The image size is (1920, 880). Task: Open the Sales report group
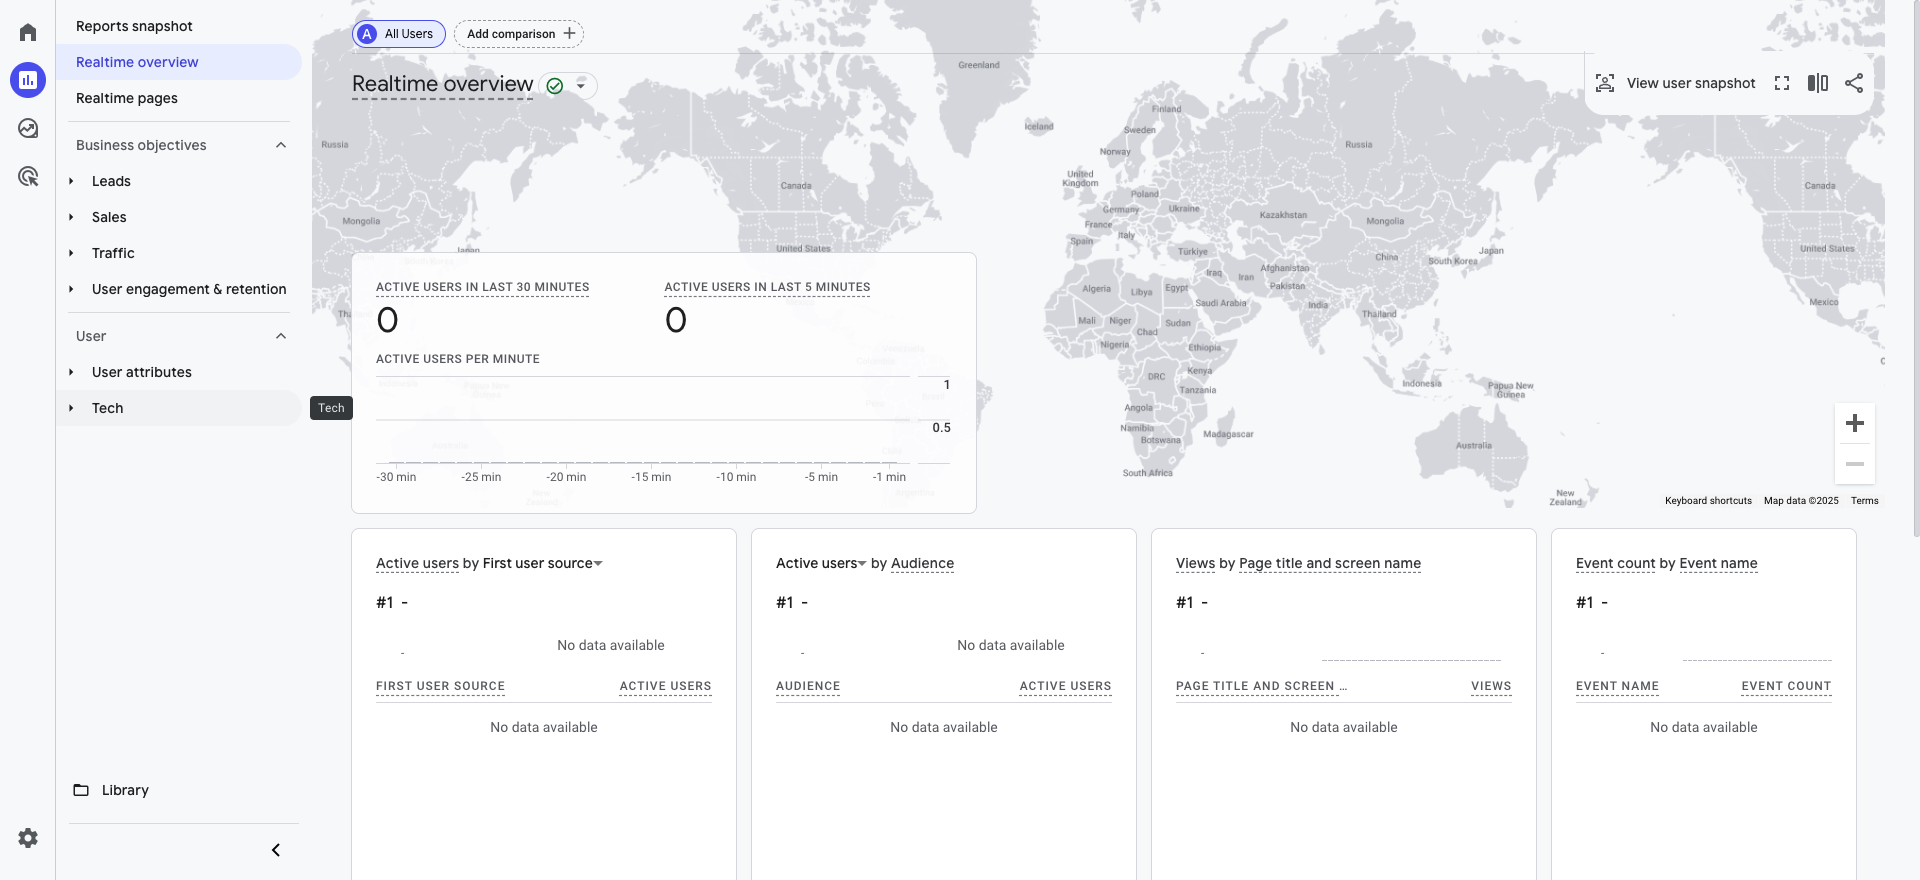(109, 217)
